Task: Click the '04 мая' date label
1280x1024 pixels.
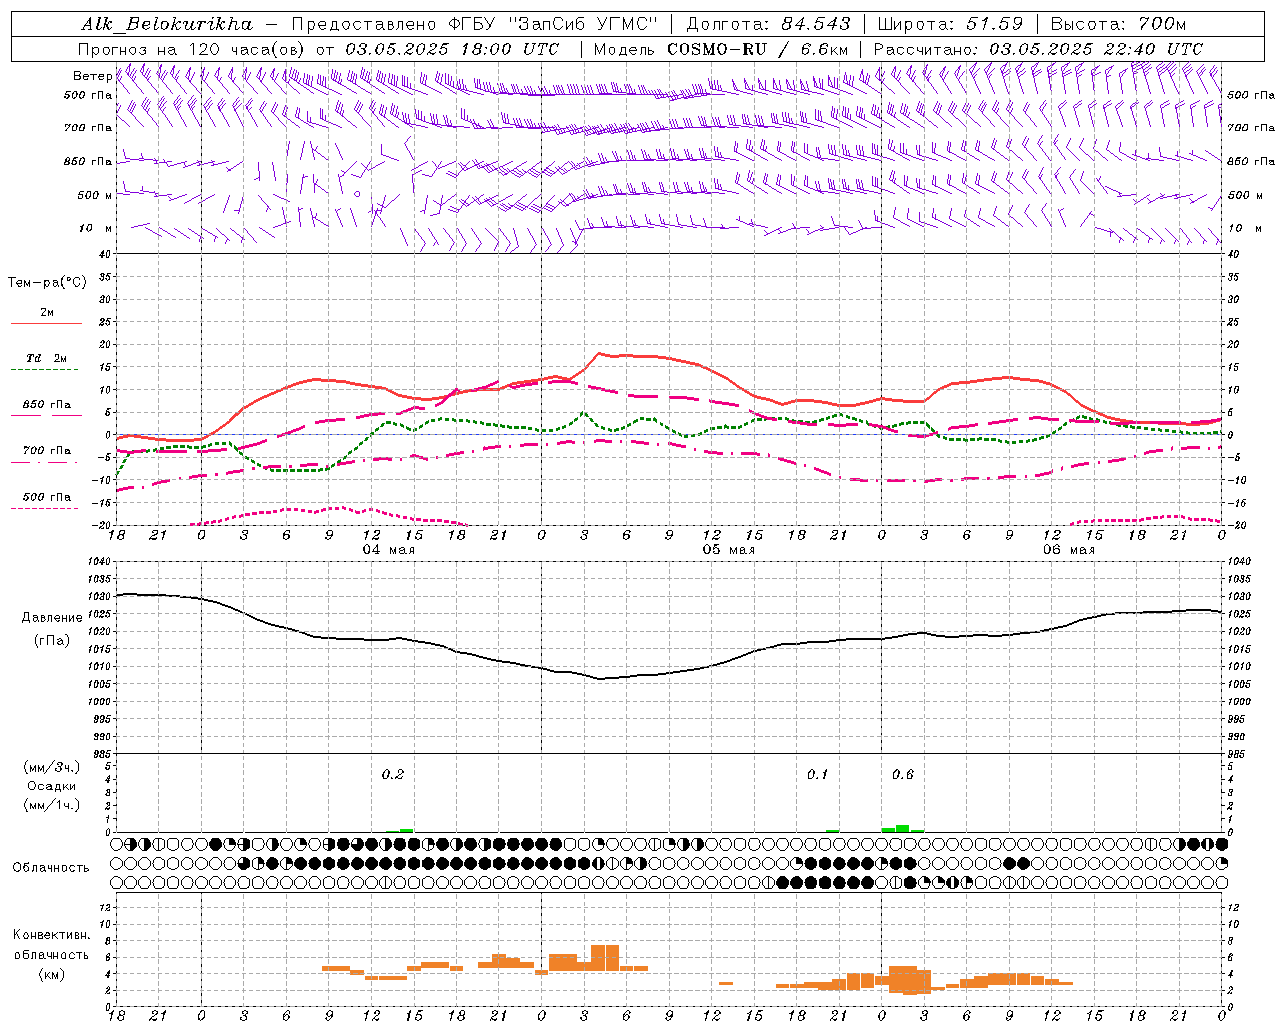Action: pyautogui.click(x=388, y=550)
